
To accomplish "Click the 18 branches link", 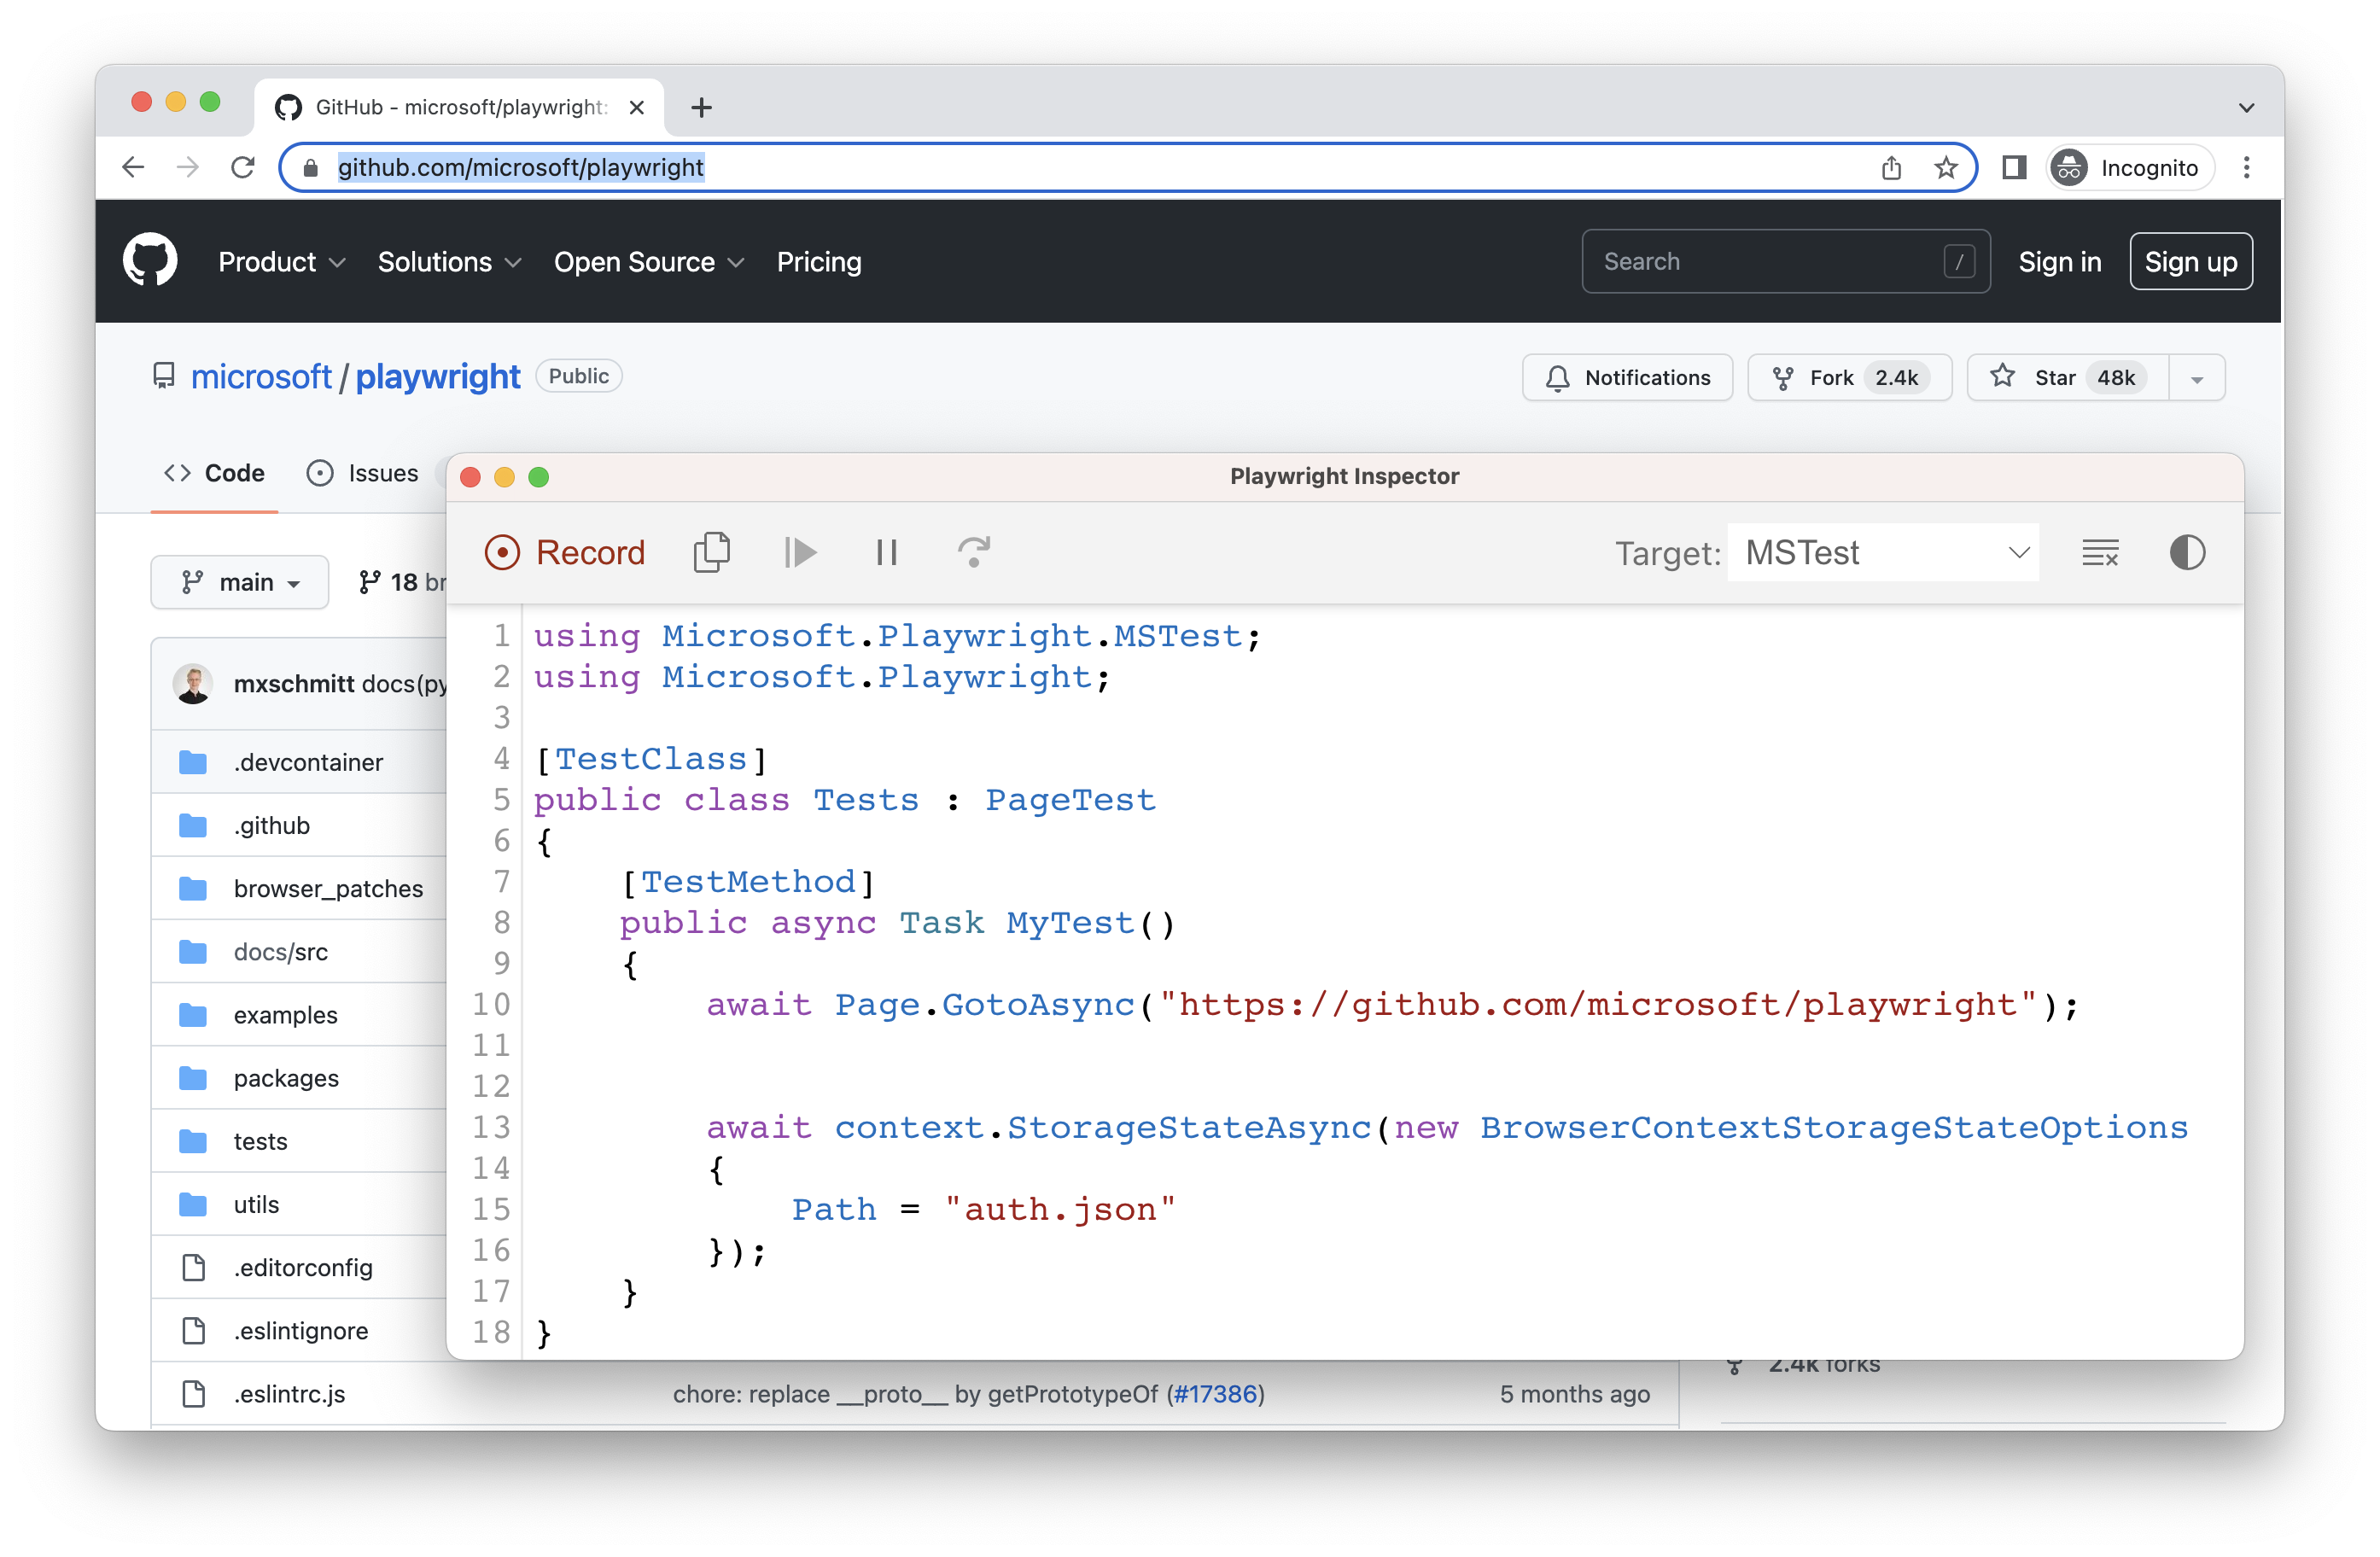I will (402, 582).
